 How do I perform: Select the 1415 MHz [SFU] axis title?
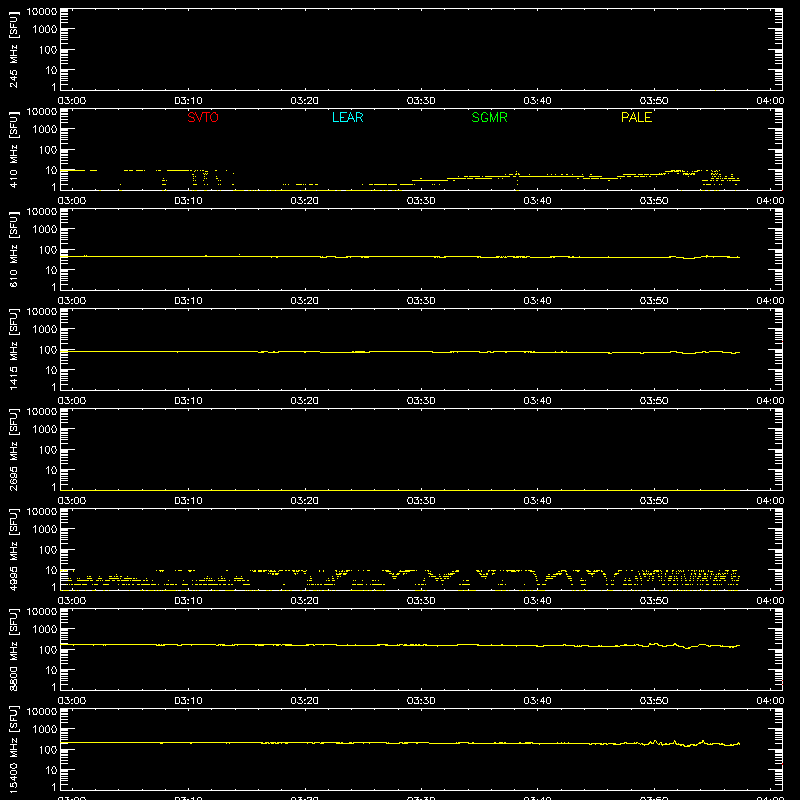(x=13, y=349)
